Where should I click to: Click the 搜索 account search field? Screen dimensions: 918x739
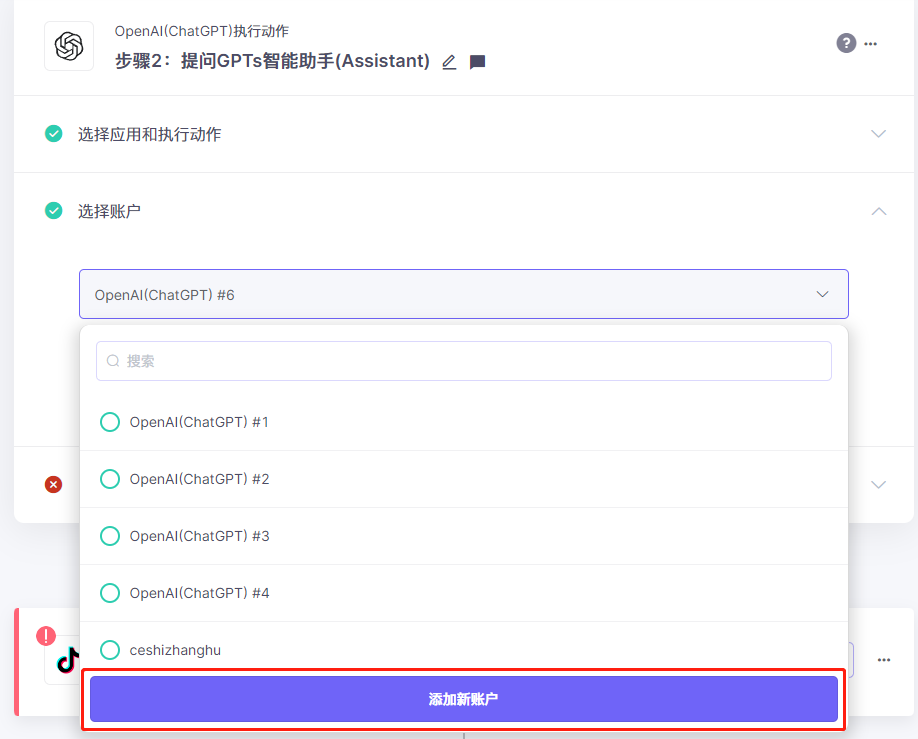(x=464, y=361)
